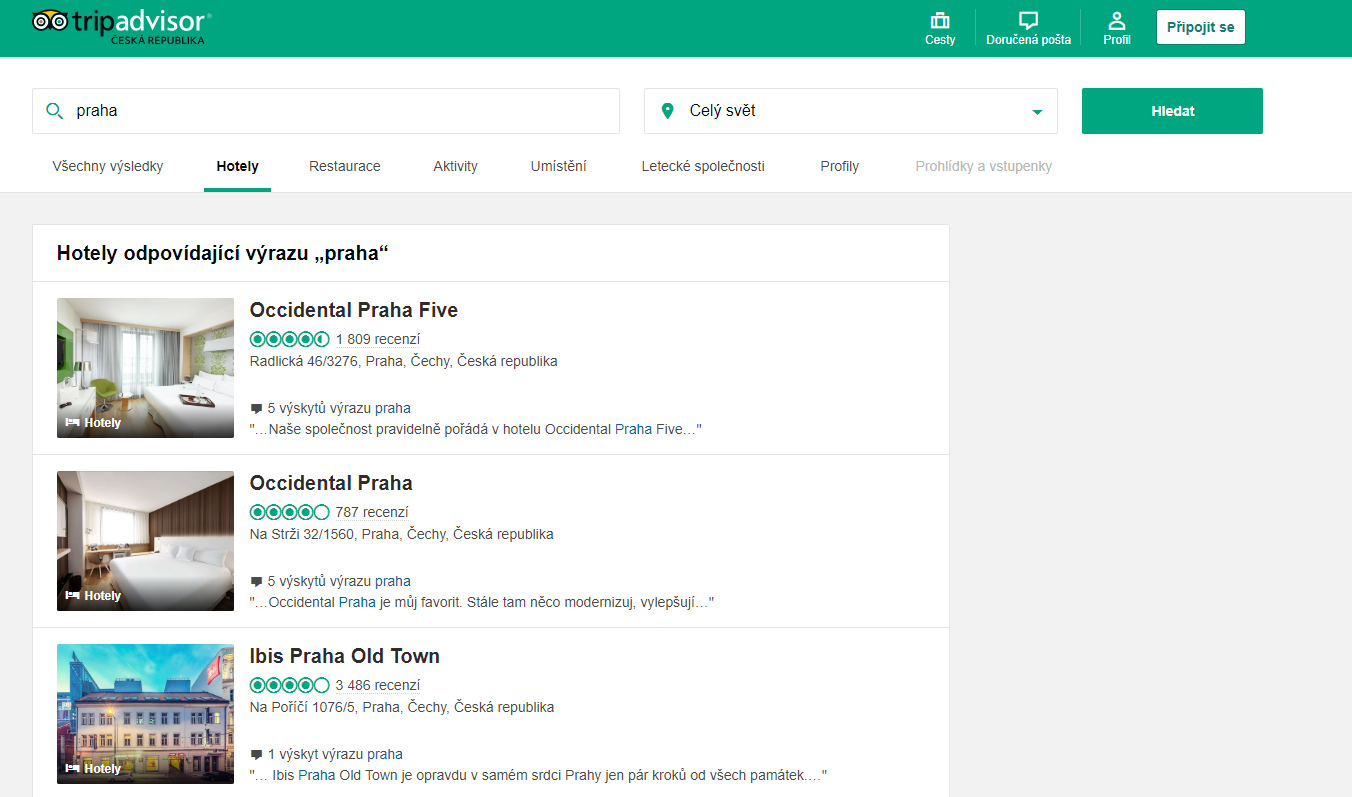Click review snippet "Ibis Praha Old Town je opravdu"

point(538,775)
